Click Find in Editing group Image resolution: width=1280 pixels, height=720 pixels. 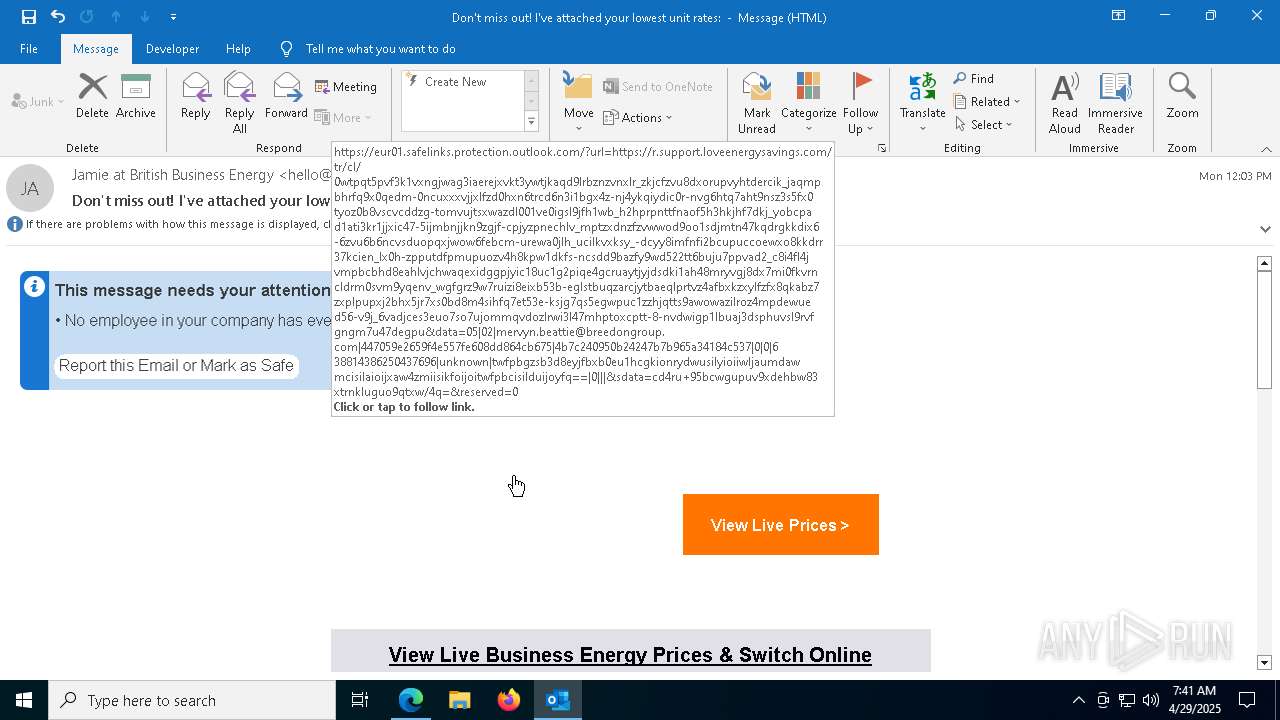point(974,78)
